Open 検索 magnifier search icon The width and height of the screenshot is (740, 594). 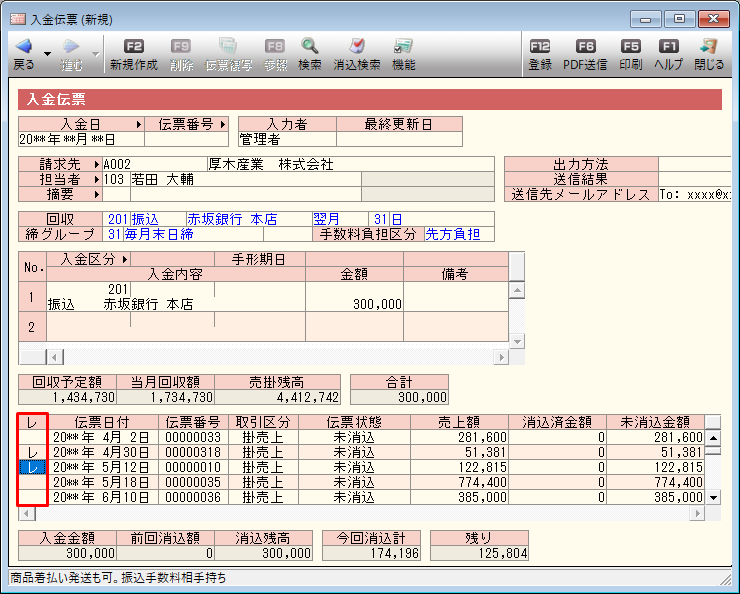pos(310,46)
